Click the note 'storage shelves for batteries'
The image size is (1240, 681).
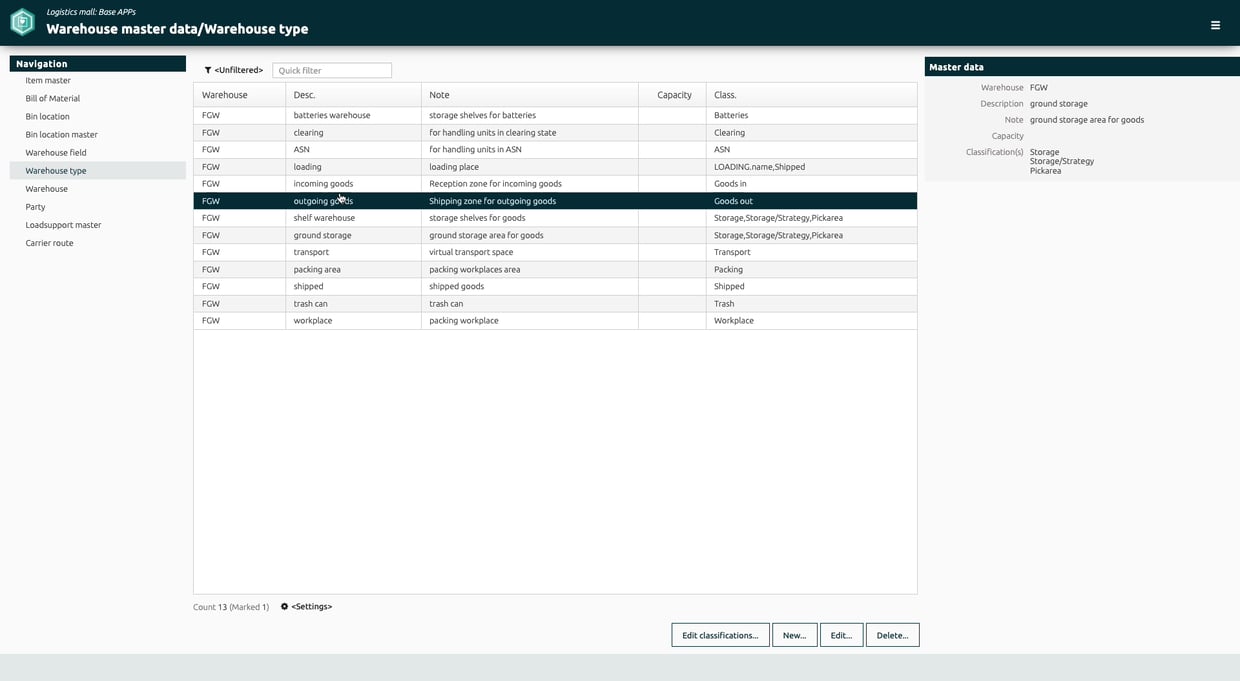pos(483,115)
